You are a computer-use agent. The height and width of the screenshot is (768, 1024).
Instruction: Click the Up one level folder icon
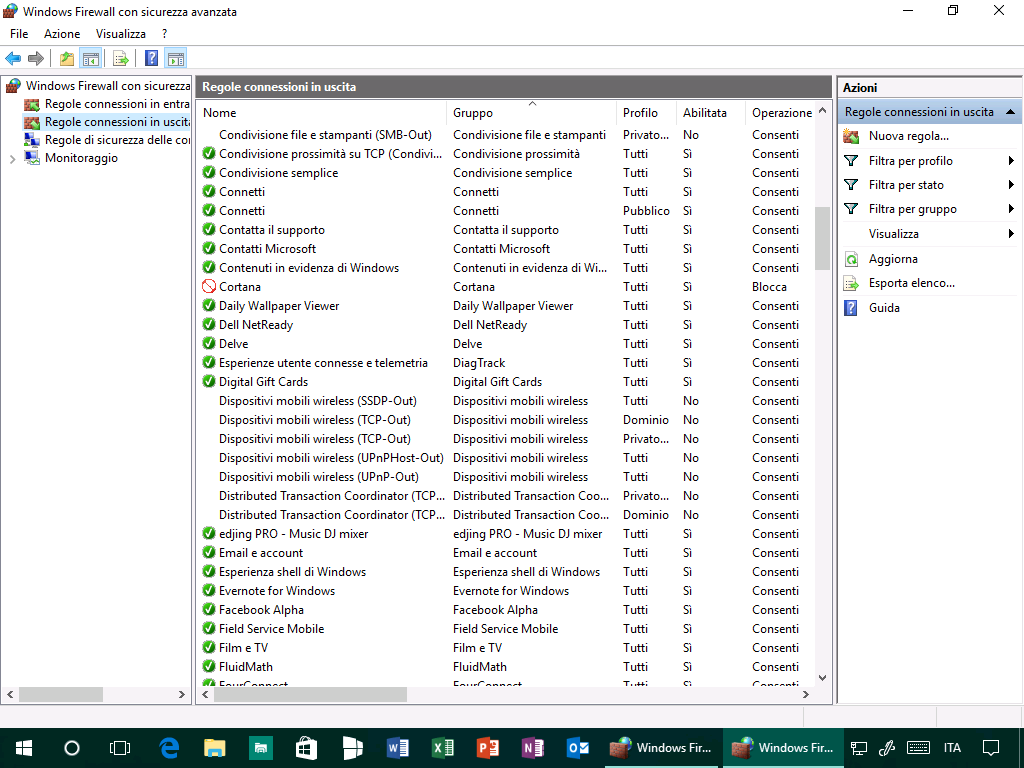point(67,58)
